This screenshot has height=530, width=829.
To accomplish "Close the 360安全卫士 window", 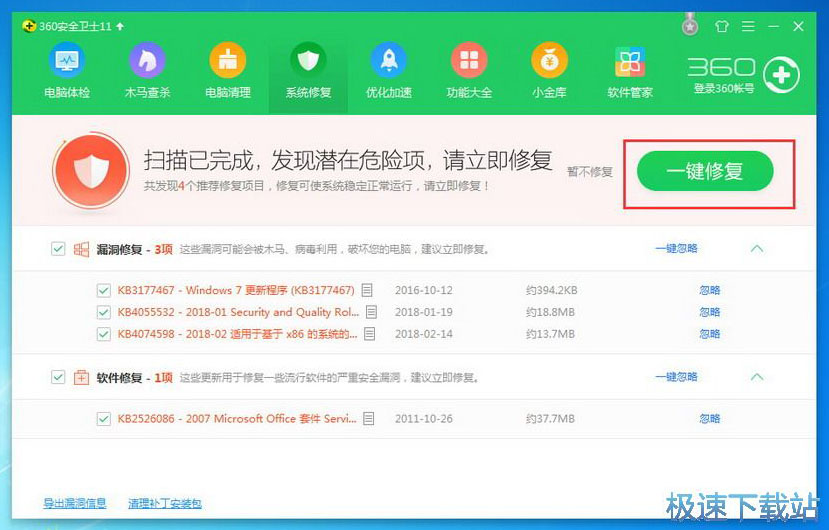I will (798, 26).
